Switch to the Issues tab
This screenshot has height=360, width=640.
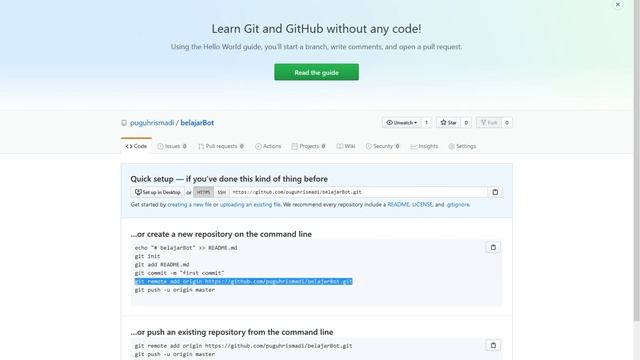pyautogui.click(x=172, y=146)
